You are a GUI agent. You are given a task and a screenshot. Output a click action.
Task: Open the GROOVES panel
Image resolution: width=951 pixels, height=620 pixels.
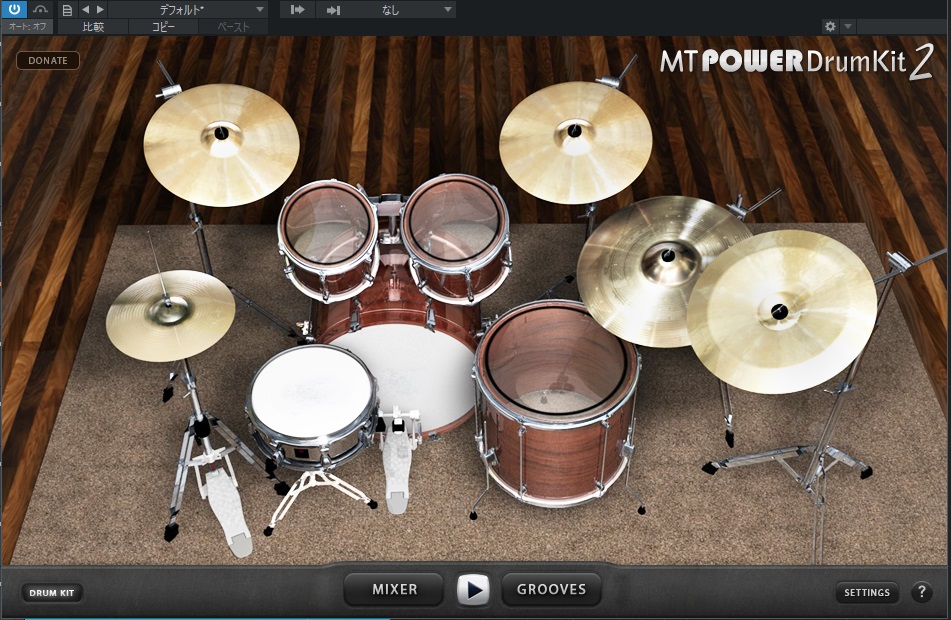click(x=551, y=589)
